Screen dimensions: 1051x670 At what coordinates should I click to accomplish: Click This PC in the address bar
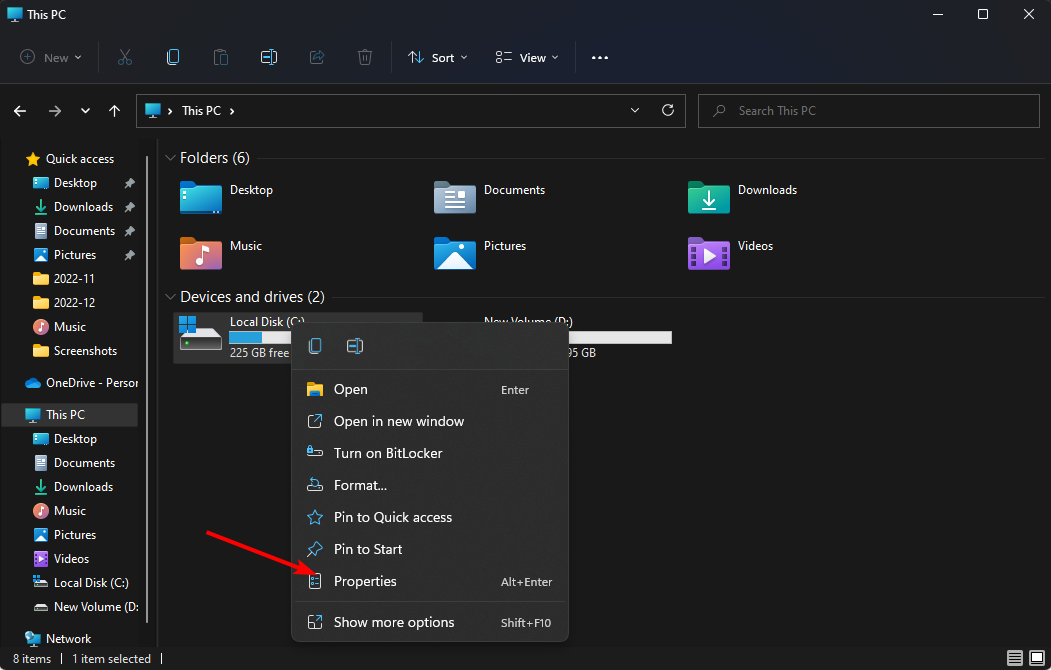(x=201, y=111)
